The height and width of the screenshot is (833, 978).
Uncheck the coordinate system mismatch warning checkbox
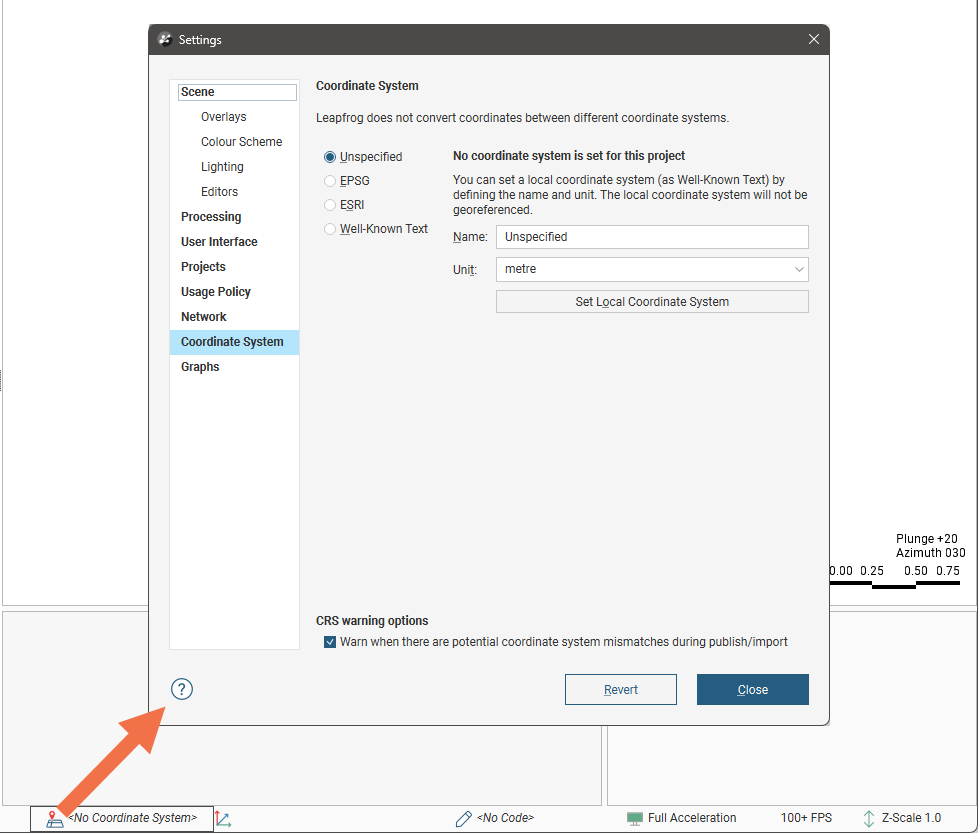coord(330,642)
